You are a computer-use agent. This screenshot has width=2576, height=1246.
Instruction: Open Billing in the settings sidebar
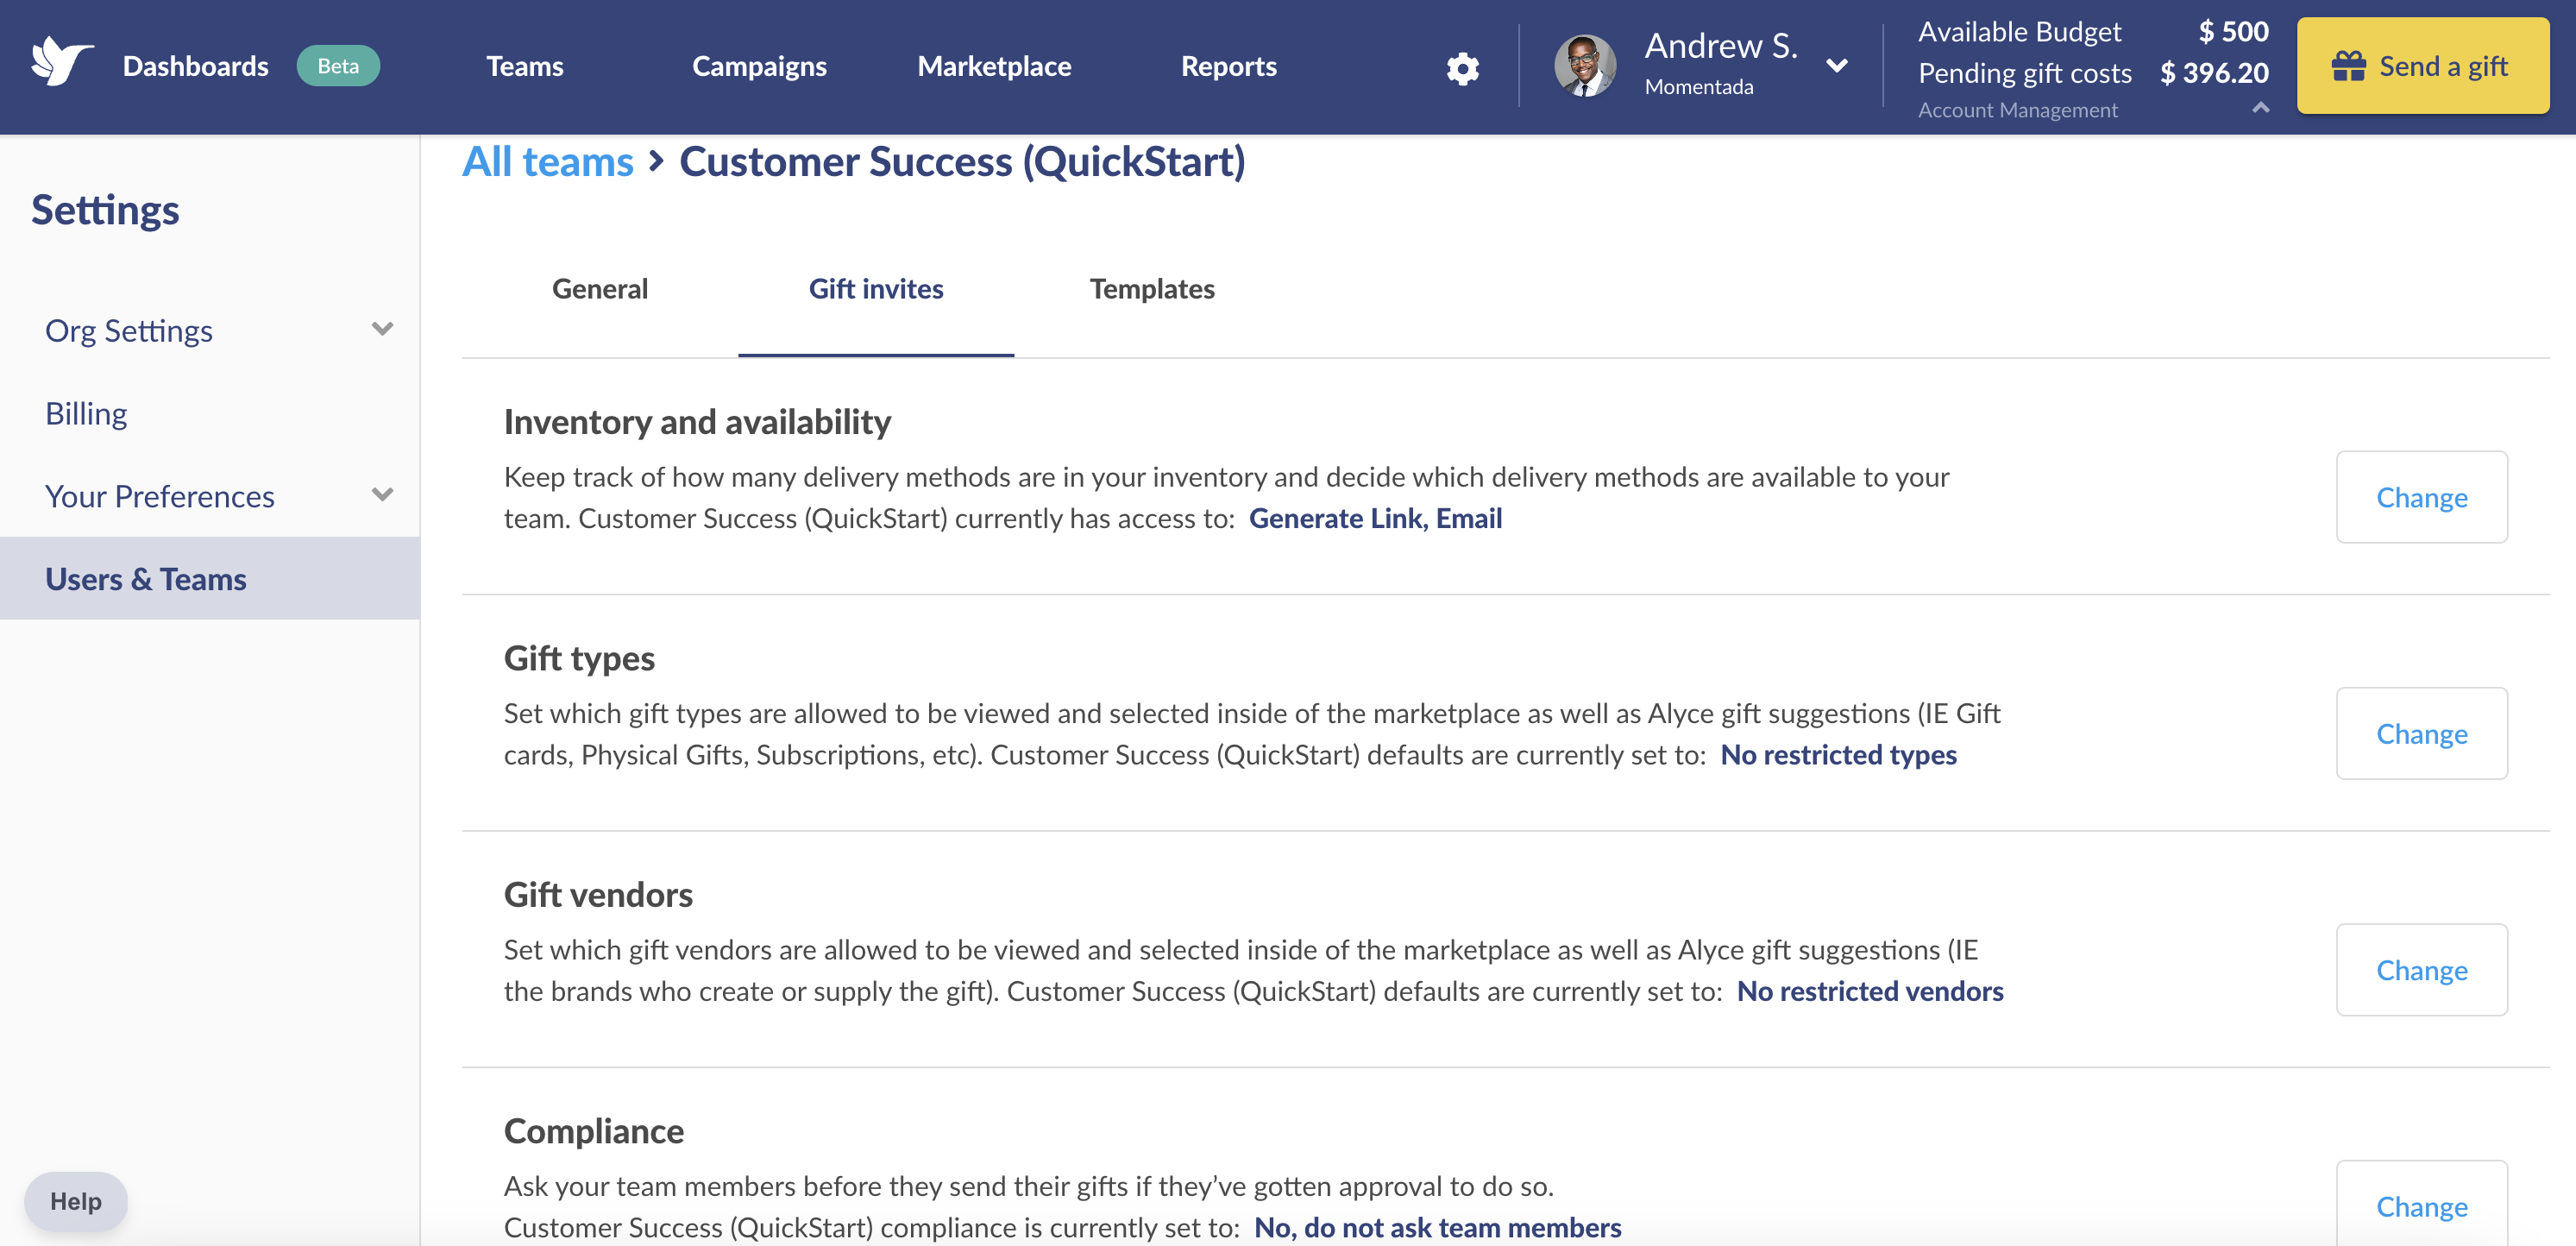[86, 413]
